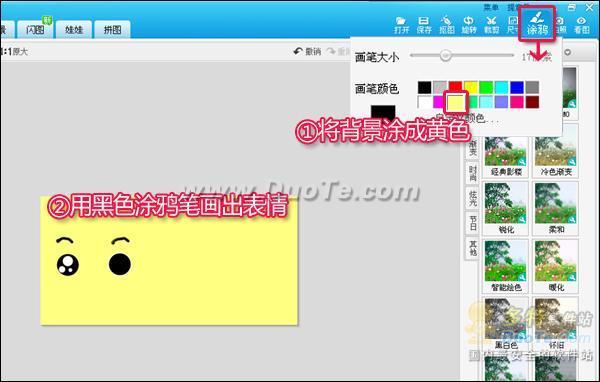Pick the red brush color swatch
The image size is (600, 382).
[455, 87]
